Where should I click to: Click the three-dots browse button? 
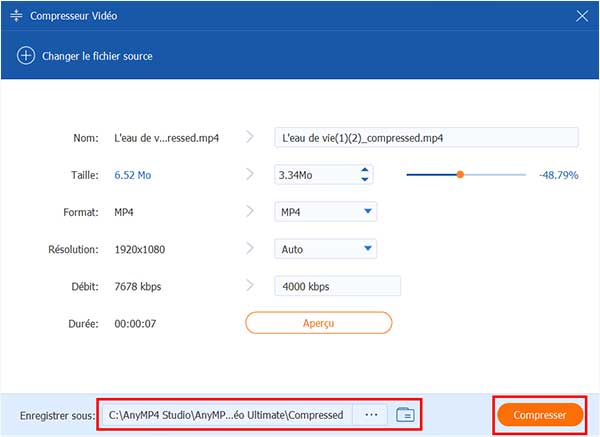[x=371, y=414]
